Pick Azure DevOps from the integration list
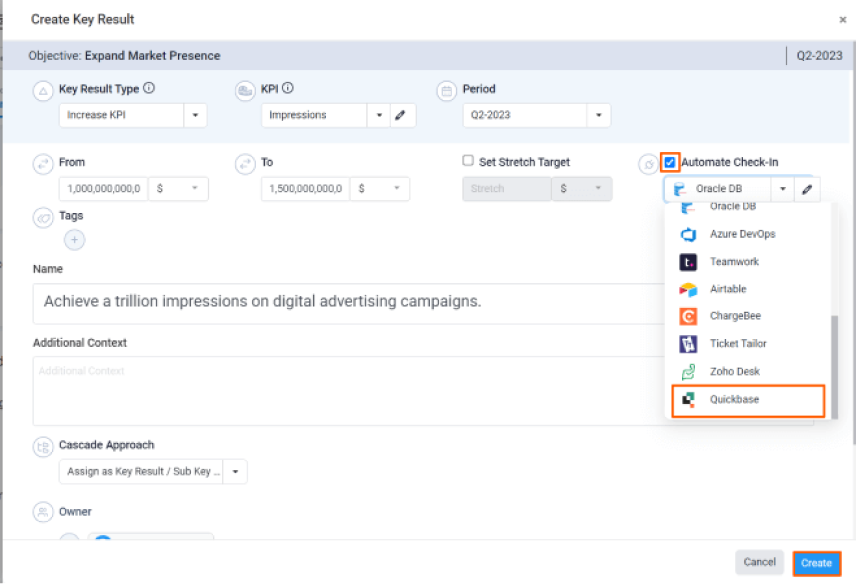 pyautogui.click(x=748, y=234)
